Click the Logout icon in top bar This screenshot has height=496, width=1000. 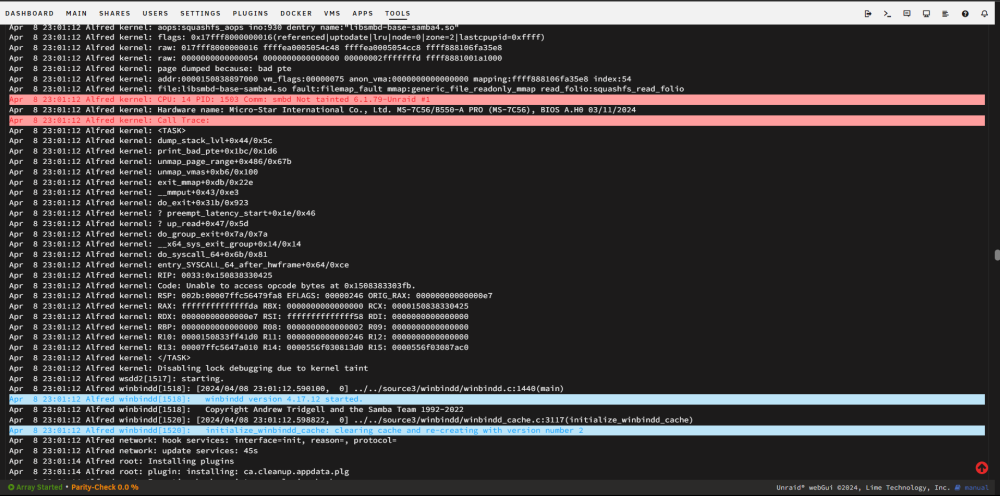tap(867, 13)
